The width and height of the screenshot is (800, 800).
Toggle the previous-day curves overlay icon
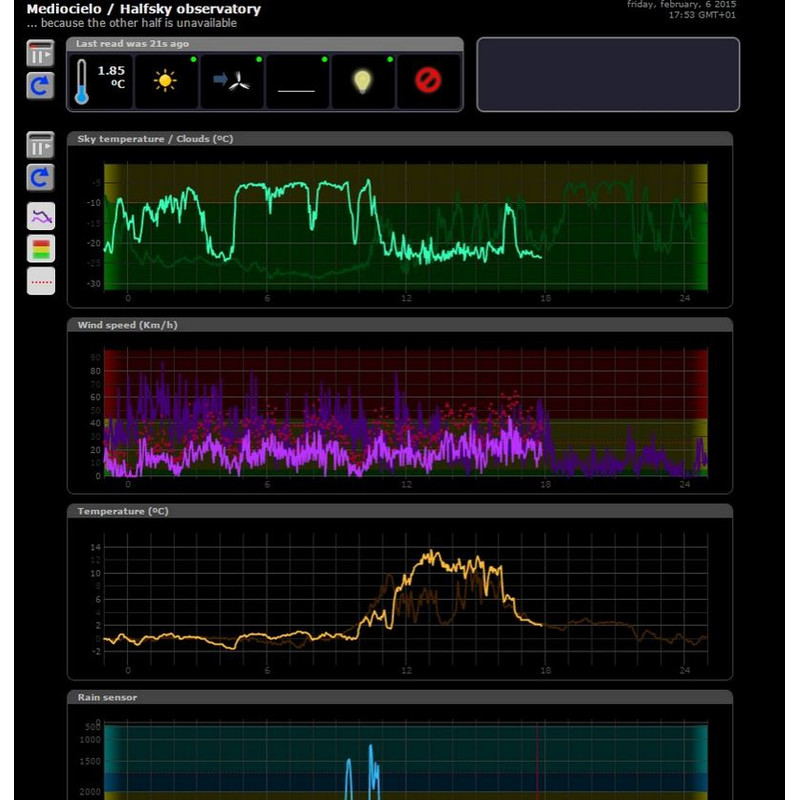41,216
